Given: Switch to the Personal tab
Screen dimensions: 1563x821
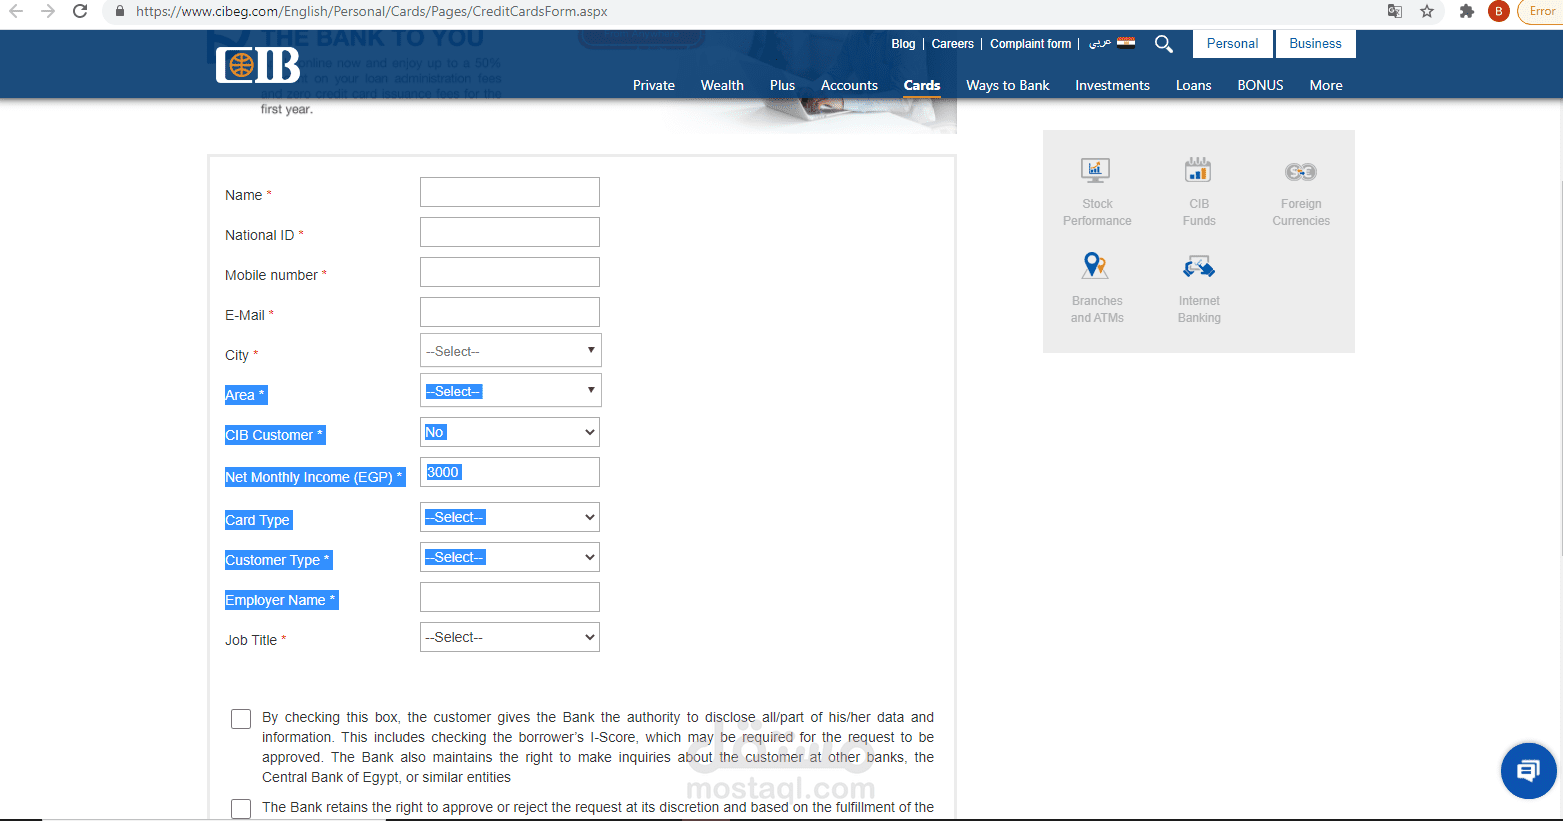Looking at the screenshot, I should click(1232, 44).
